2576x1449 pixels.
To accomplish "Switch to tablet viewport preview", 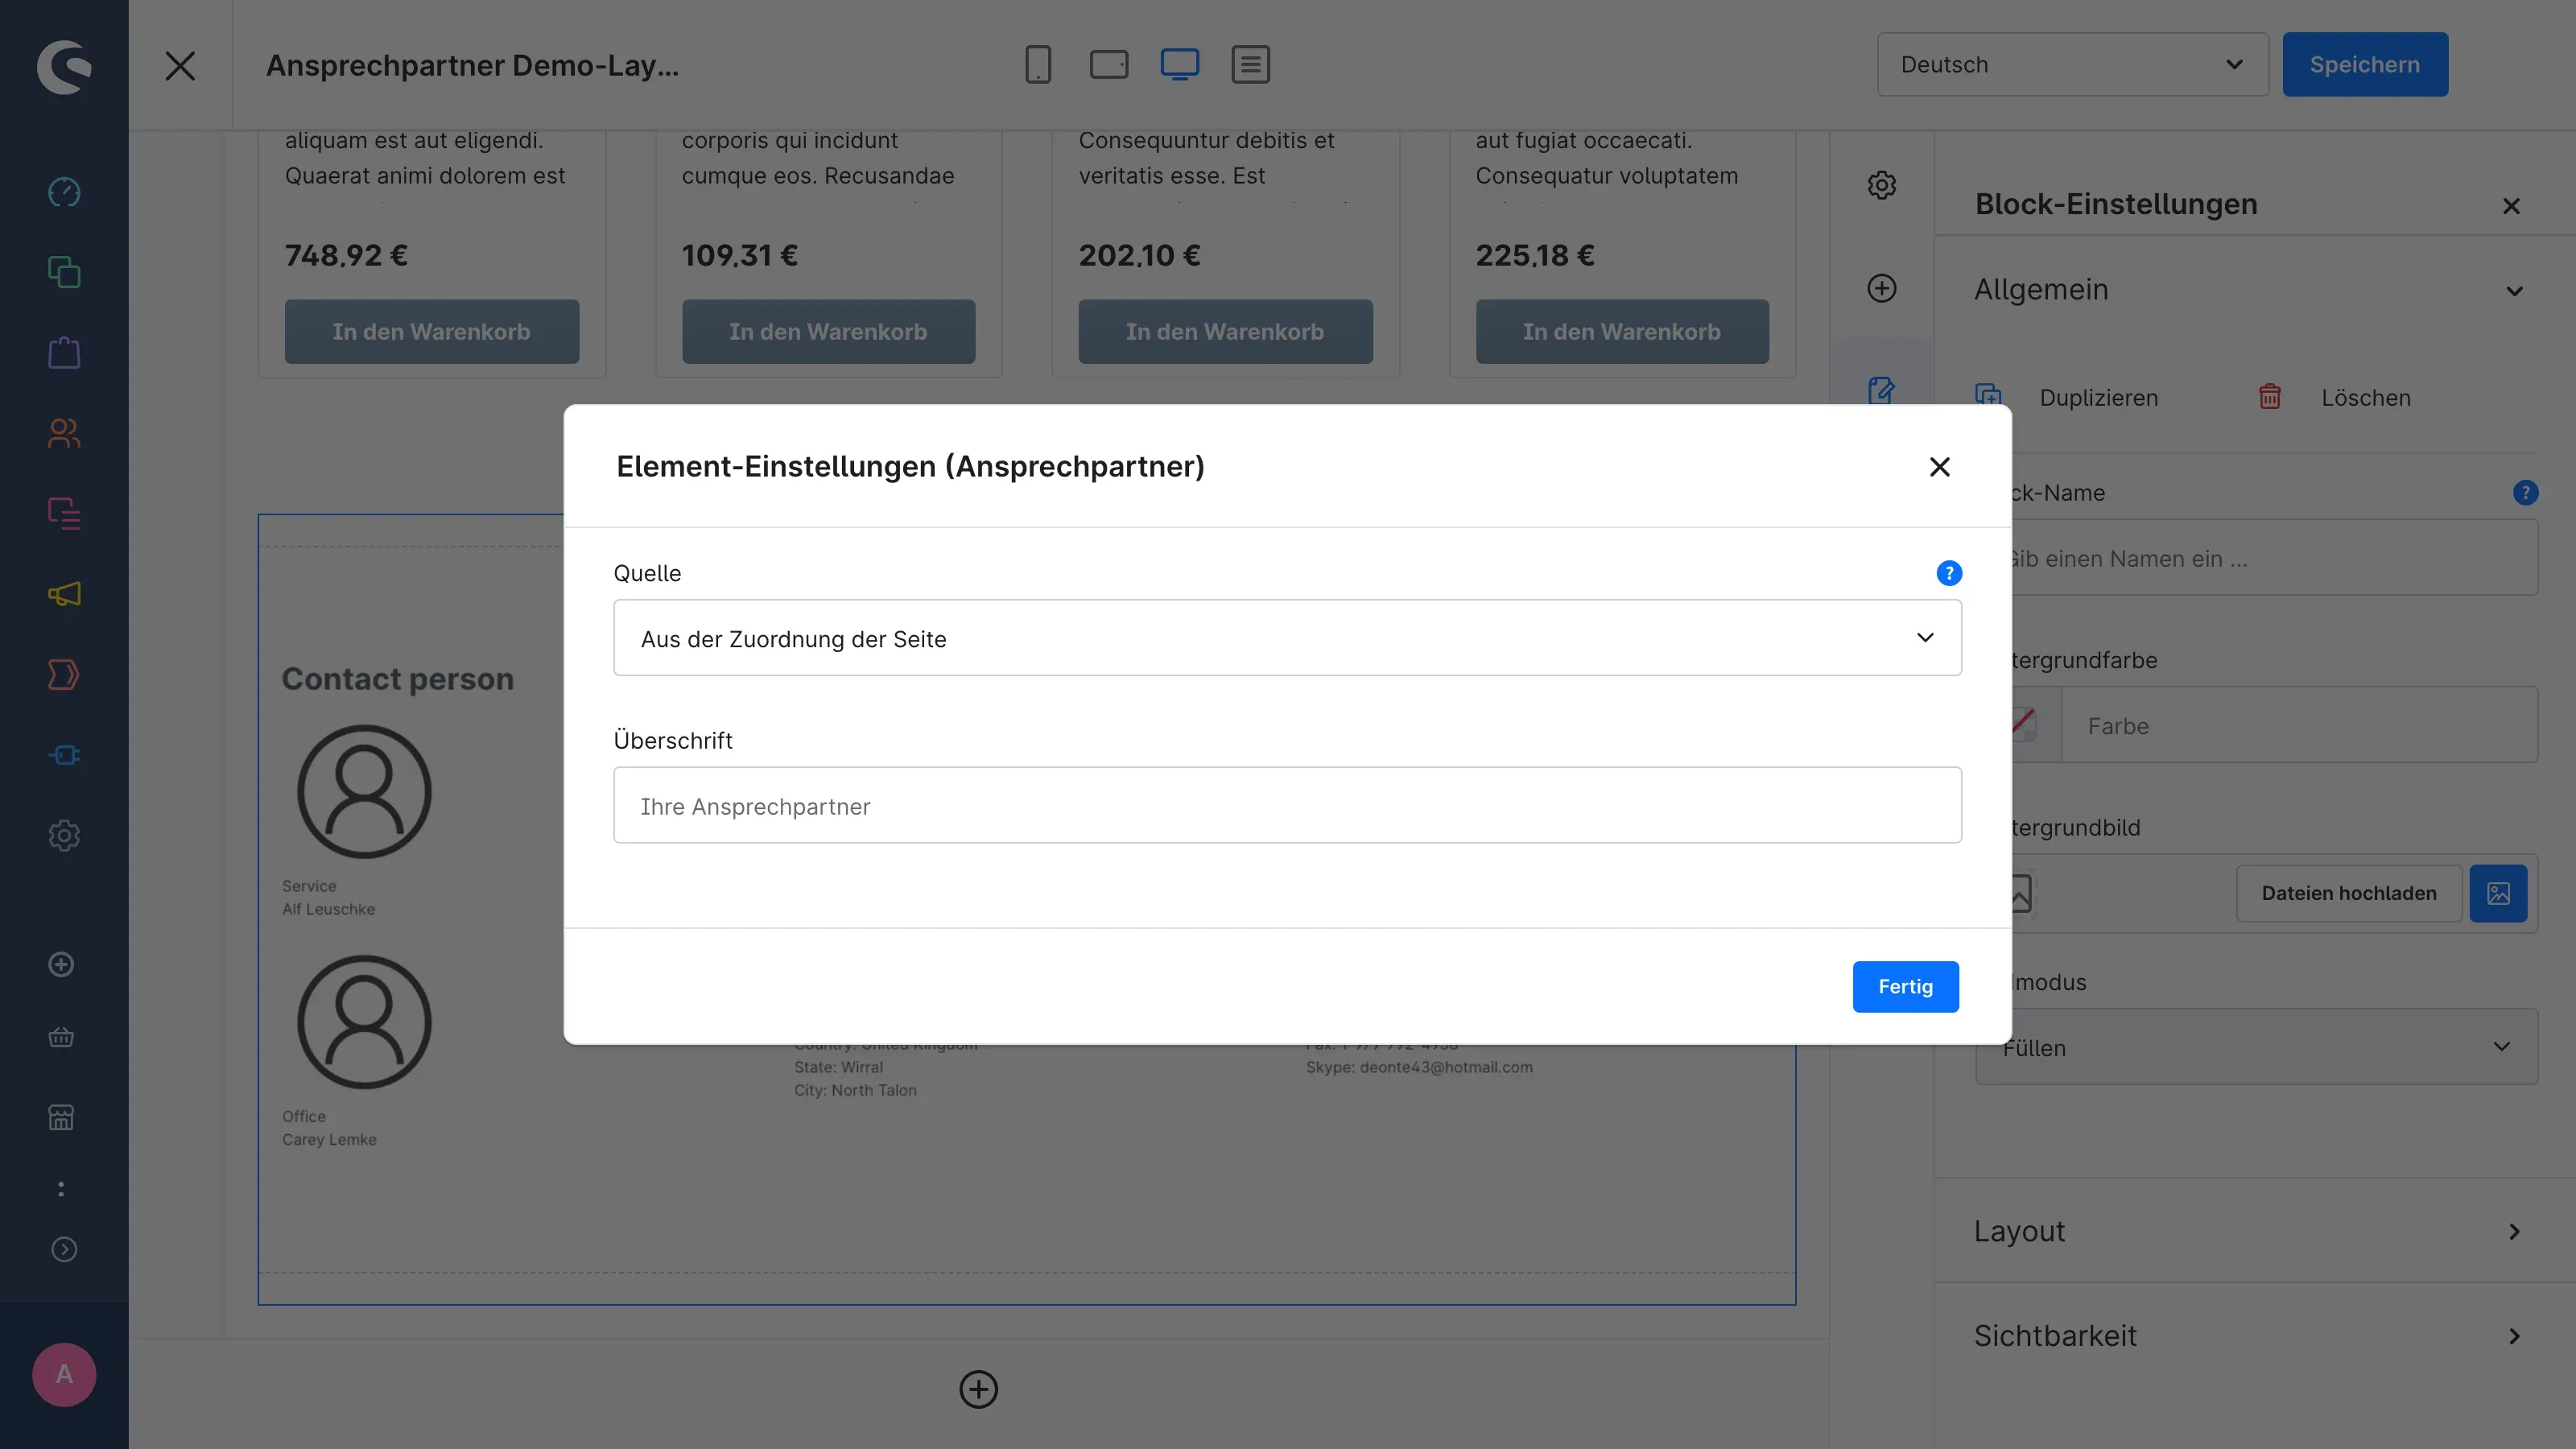I will (x=1108, y=65).
